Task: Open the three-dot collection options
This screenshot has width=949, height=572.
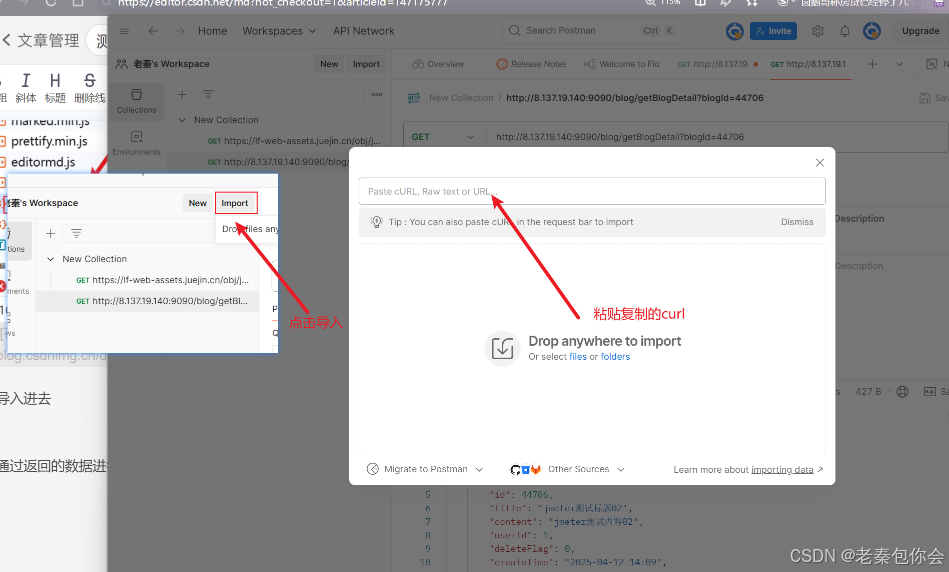Action: point(376,94)
